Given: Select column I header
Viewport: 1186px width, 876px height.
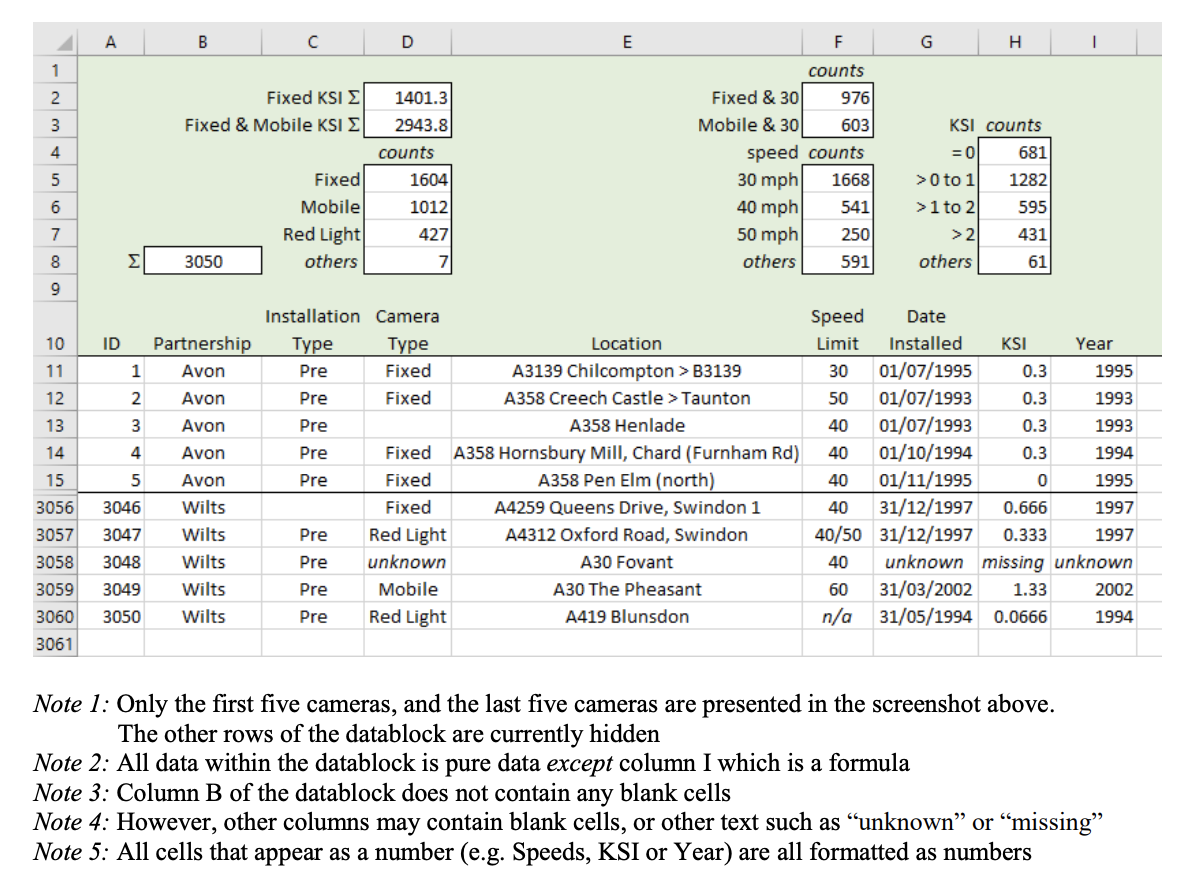Looking at the screenshot, I should pyautogui.click(x=1094, y=42).
